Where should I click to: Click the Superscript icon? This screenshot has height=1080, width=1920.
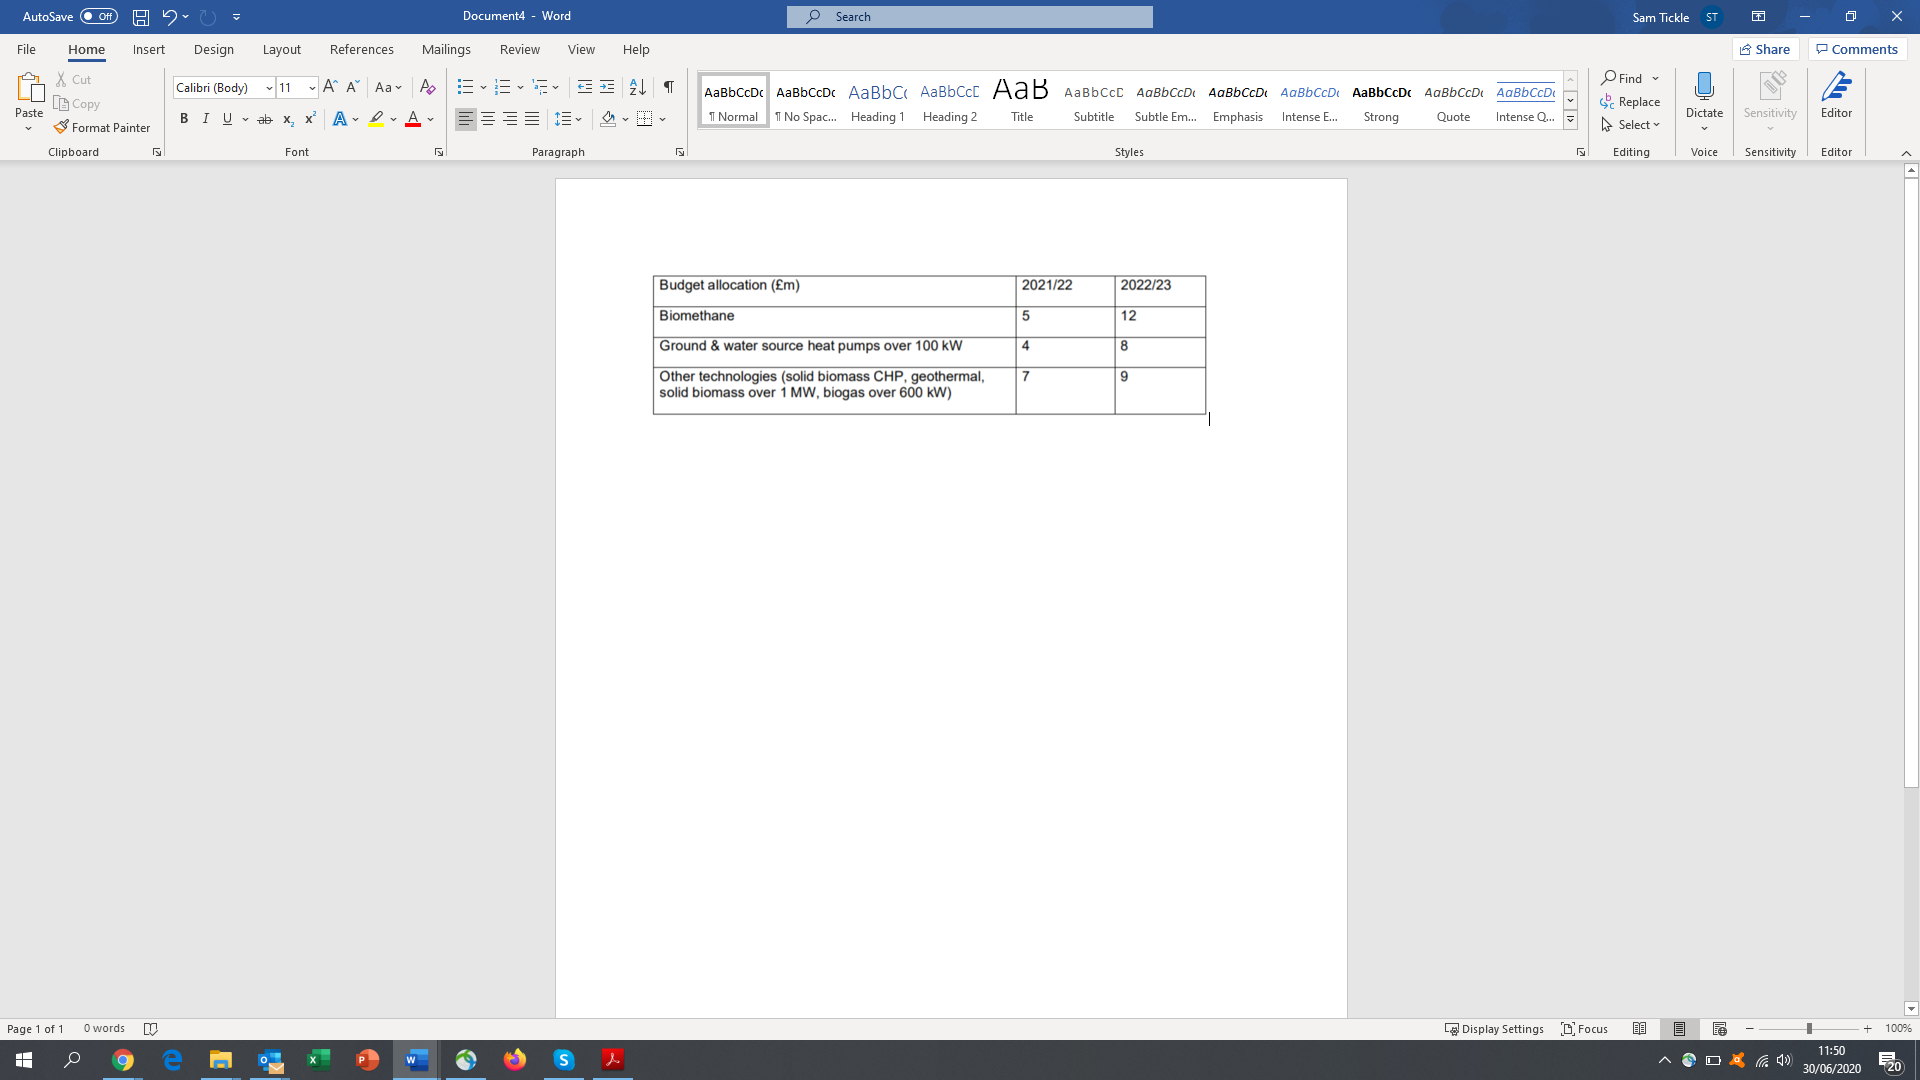310,119
